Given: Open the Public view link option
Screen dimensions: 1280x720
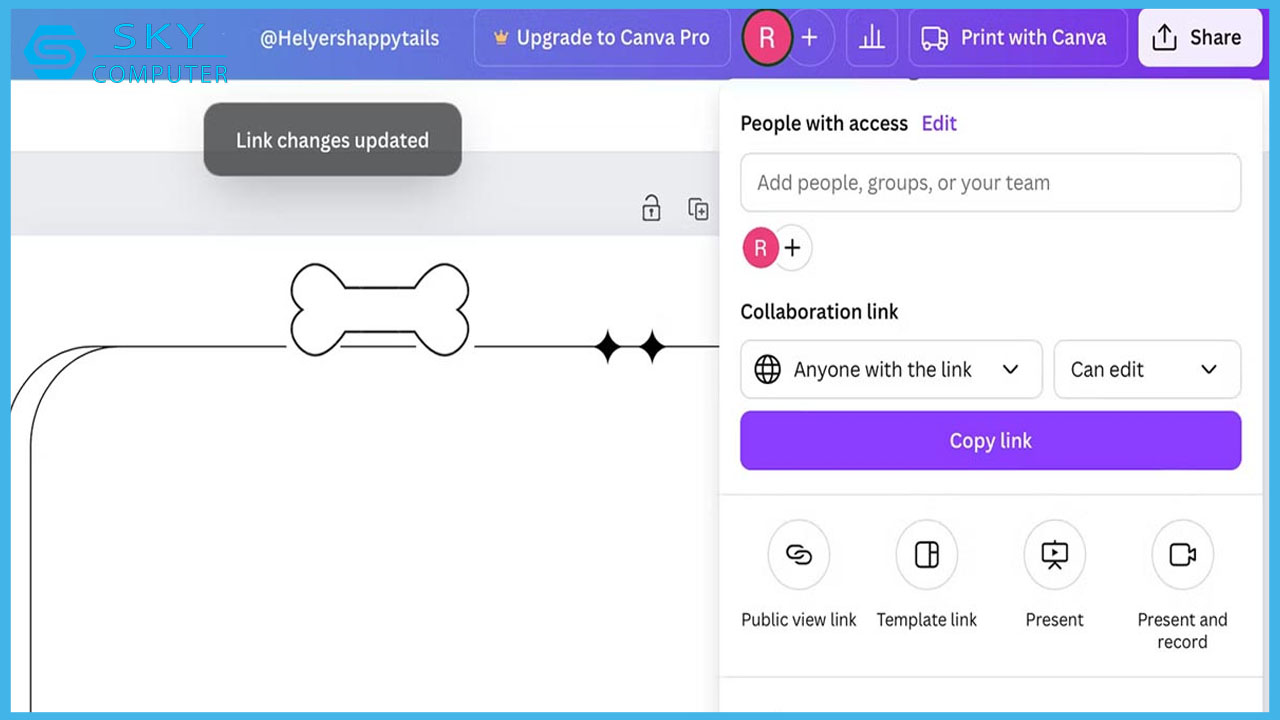Looking at the screenshot, I should click(x=798, y=555).
